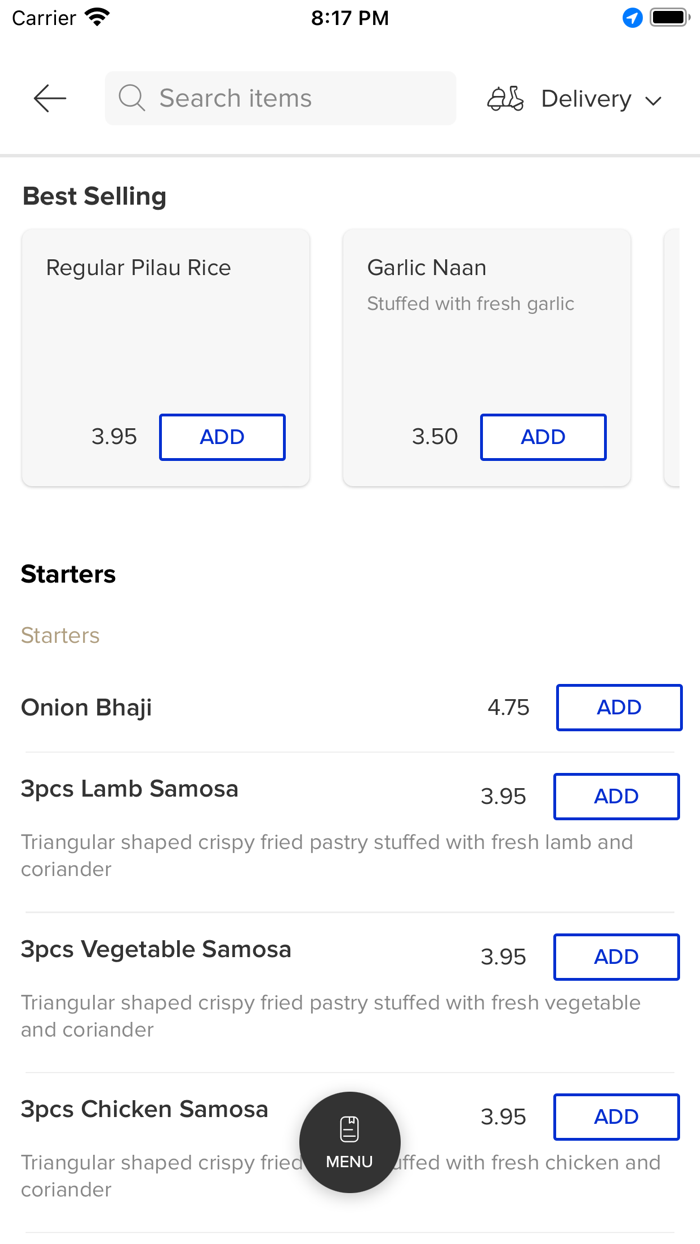Expand the Delivery dropdown chevron
Image resolution: width=700 pixels, height=1244 pixels.
654,100
